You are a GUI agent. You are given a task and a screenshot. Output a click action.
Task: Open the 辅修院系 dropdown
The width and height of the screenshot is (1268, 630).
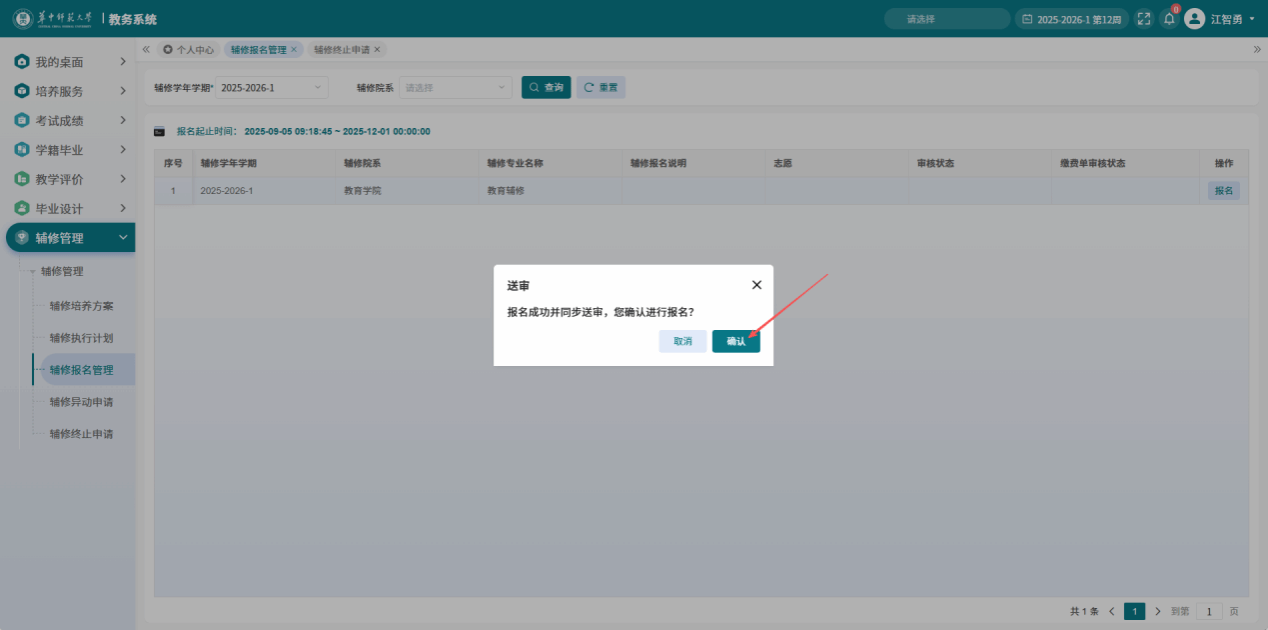pyautogui.click(x=456, y=88)
